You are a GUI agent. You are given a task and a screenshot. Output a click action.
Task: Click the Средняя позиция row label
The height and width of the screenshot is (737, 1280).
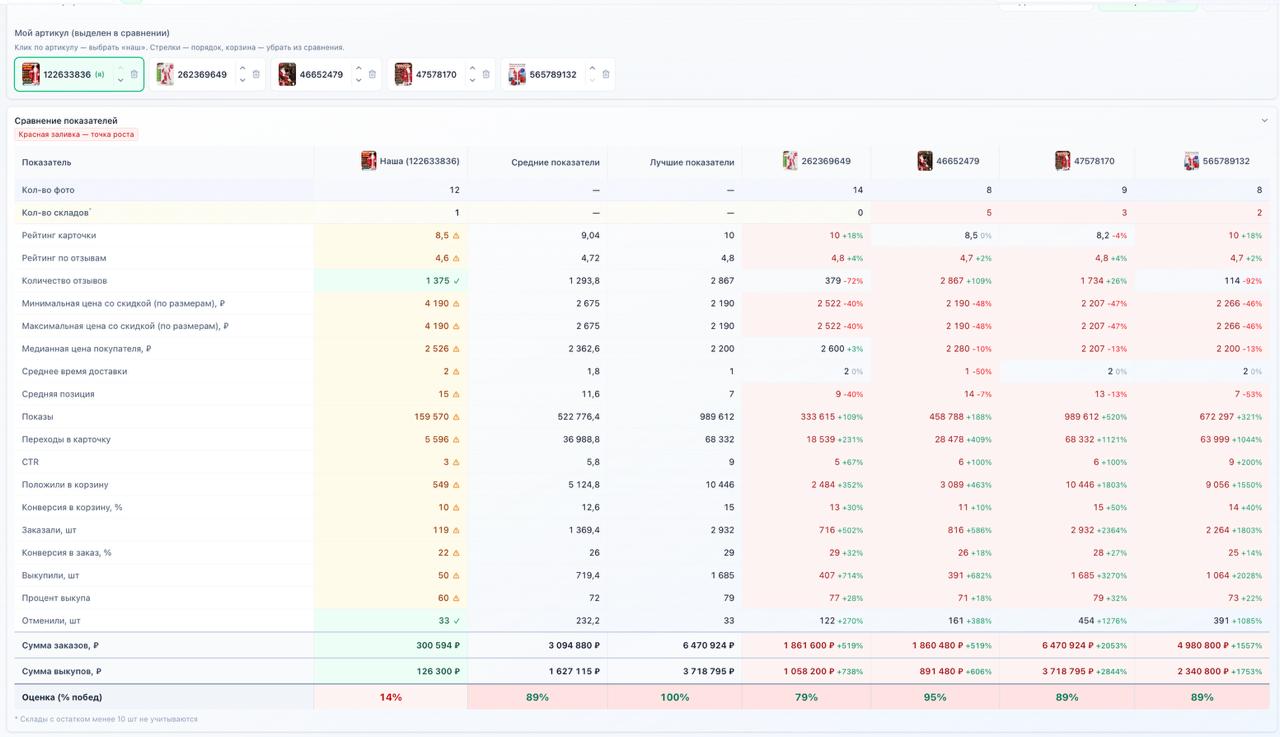pyautogui.click(x=58, y=394)
